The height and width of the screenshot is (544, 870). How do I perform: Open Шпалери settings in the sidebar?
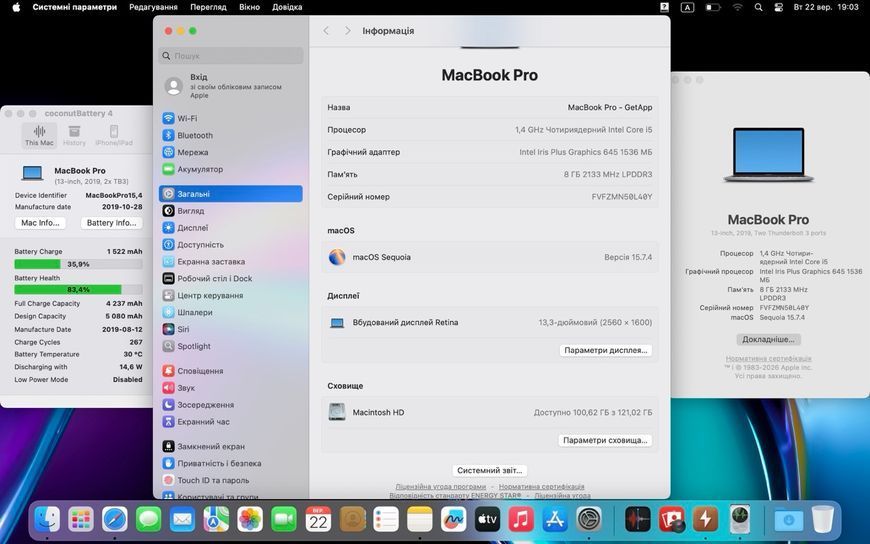click(x=230, y=313)
